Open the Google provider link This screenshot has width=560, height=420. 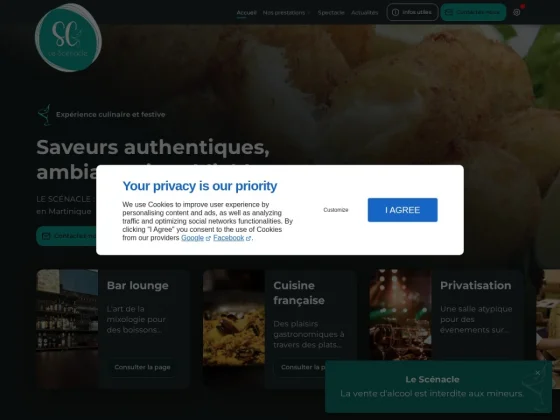click(x=192, y=238)
